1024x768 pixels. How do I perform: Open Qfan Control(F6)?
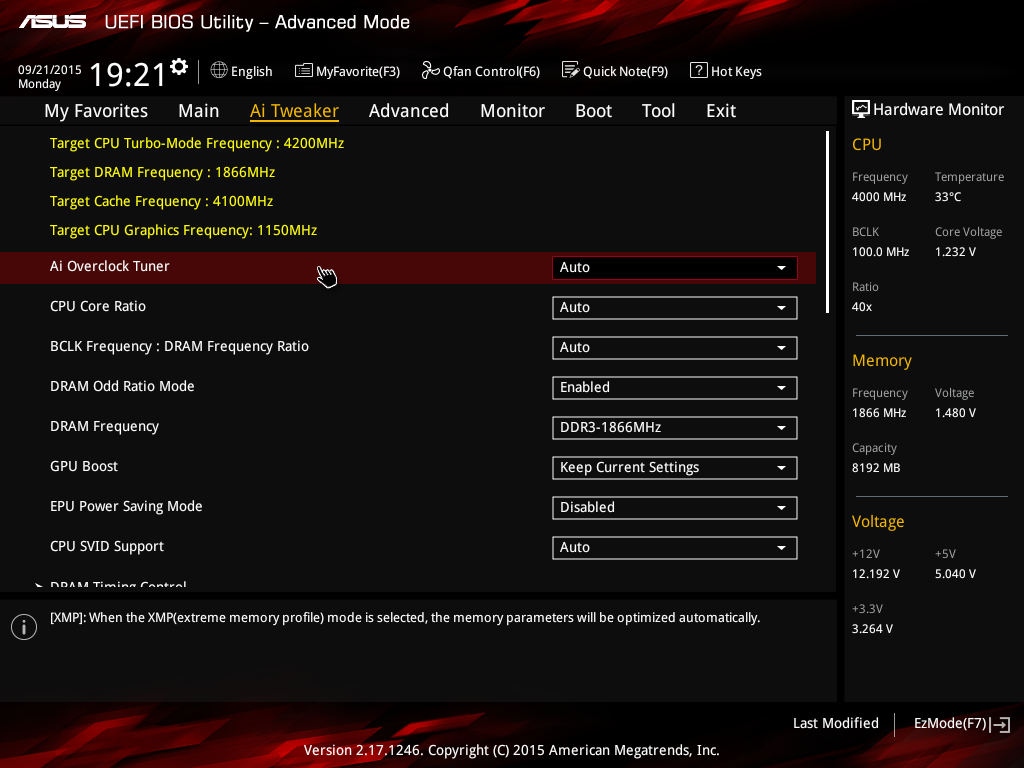[481, 71]
